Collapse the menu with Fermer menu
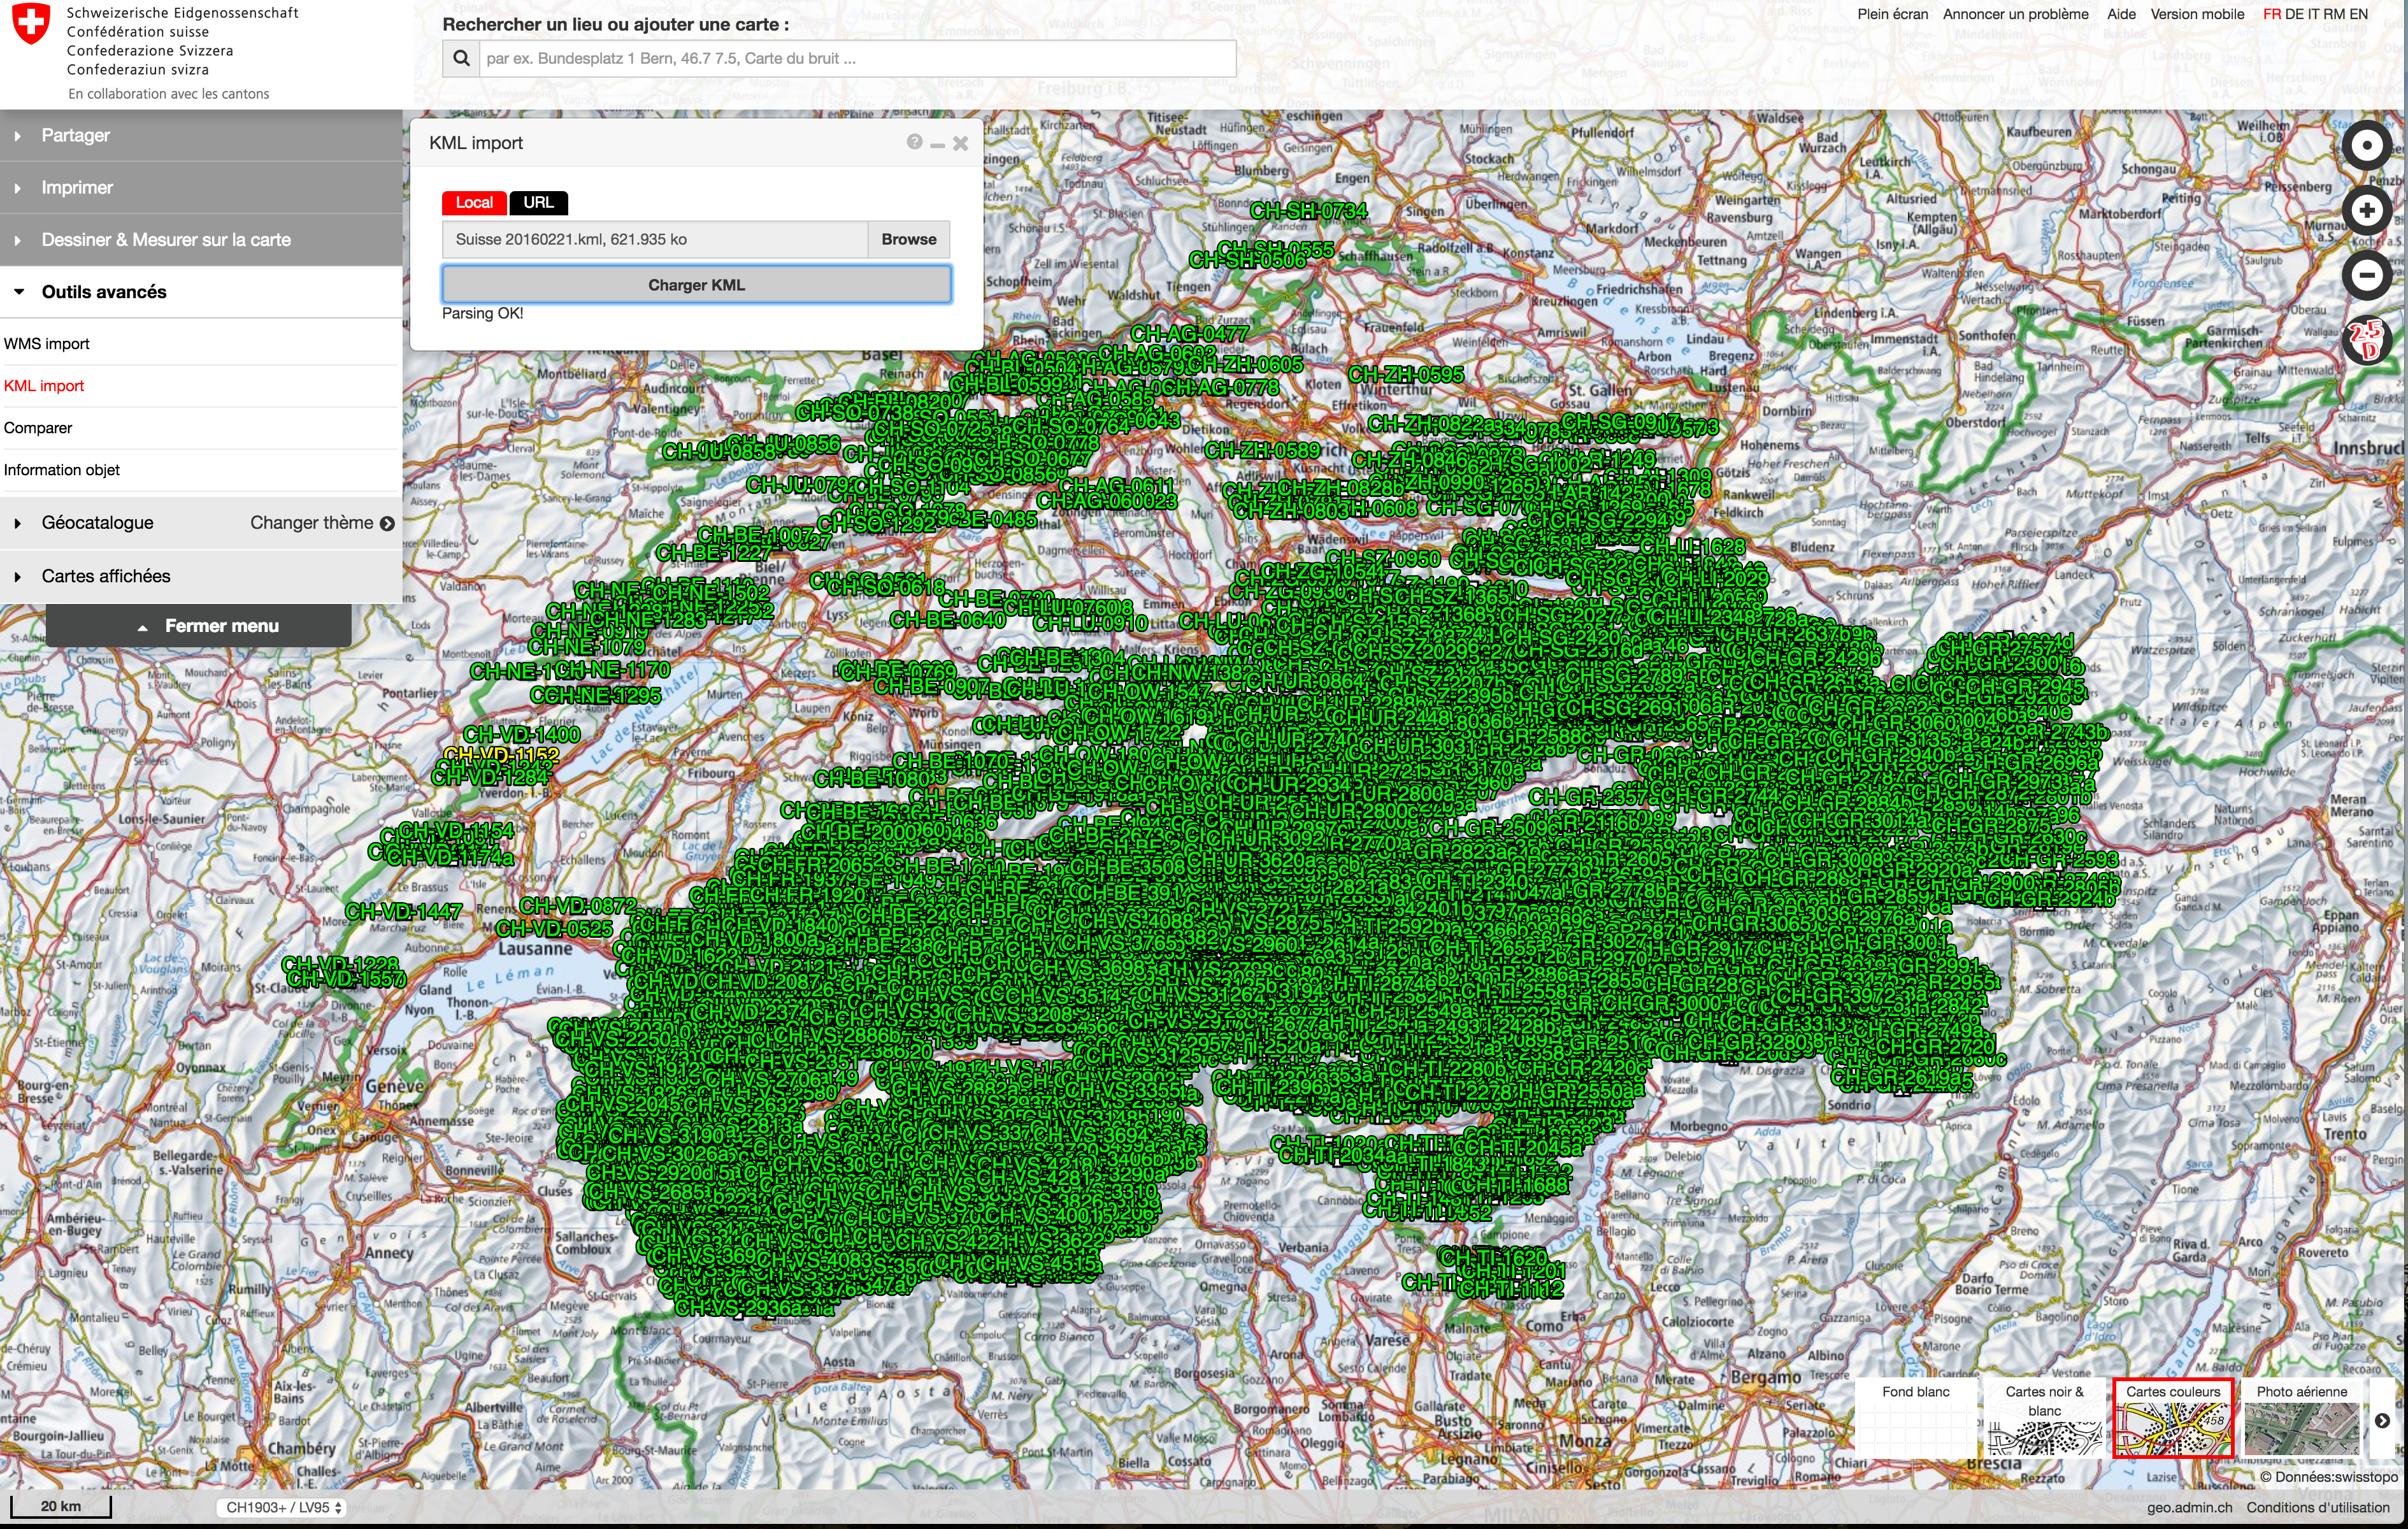The width and height of the screenshot is (2408, 1529). point(199,626)
